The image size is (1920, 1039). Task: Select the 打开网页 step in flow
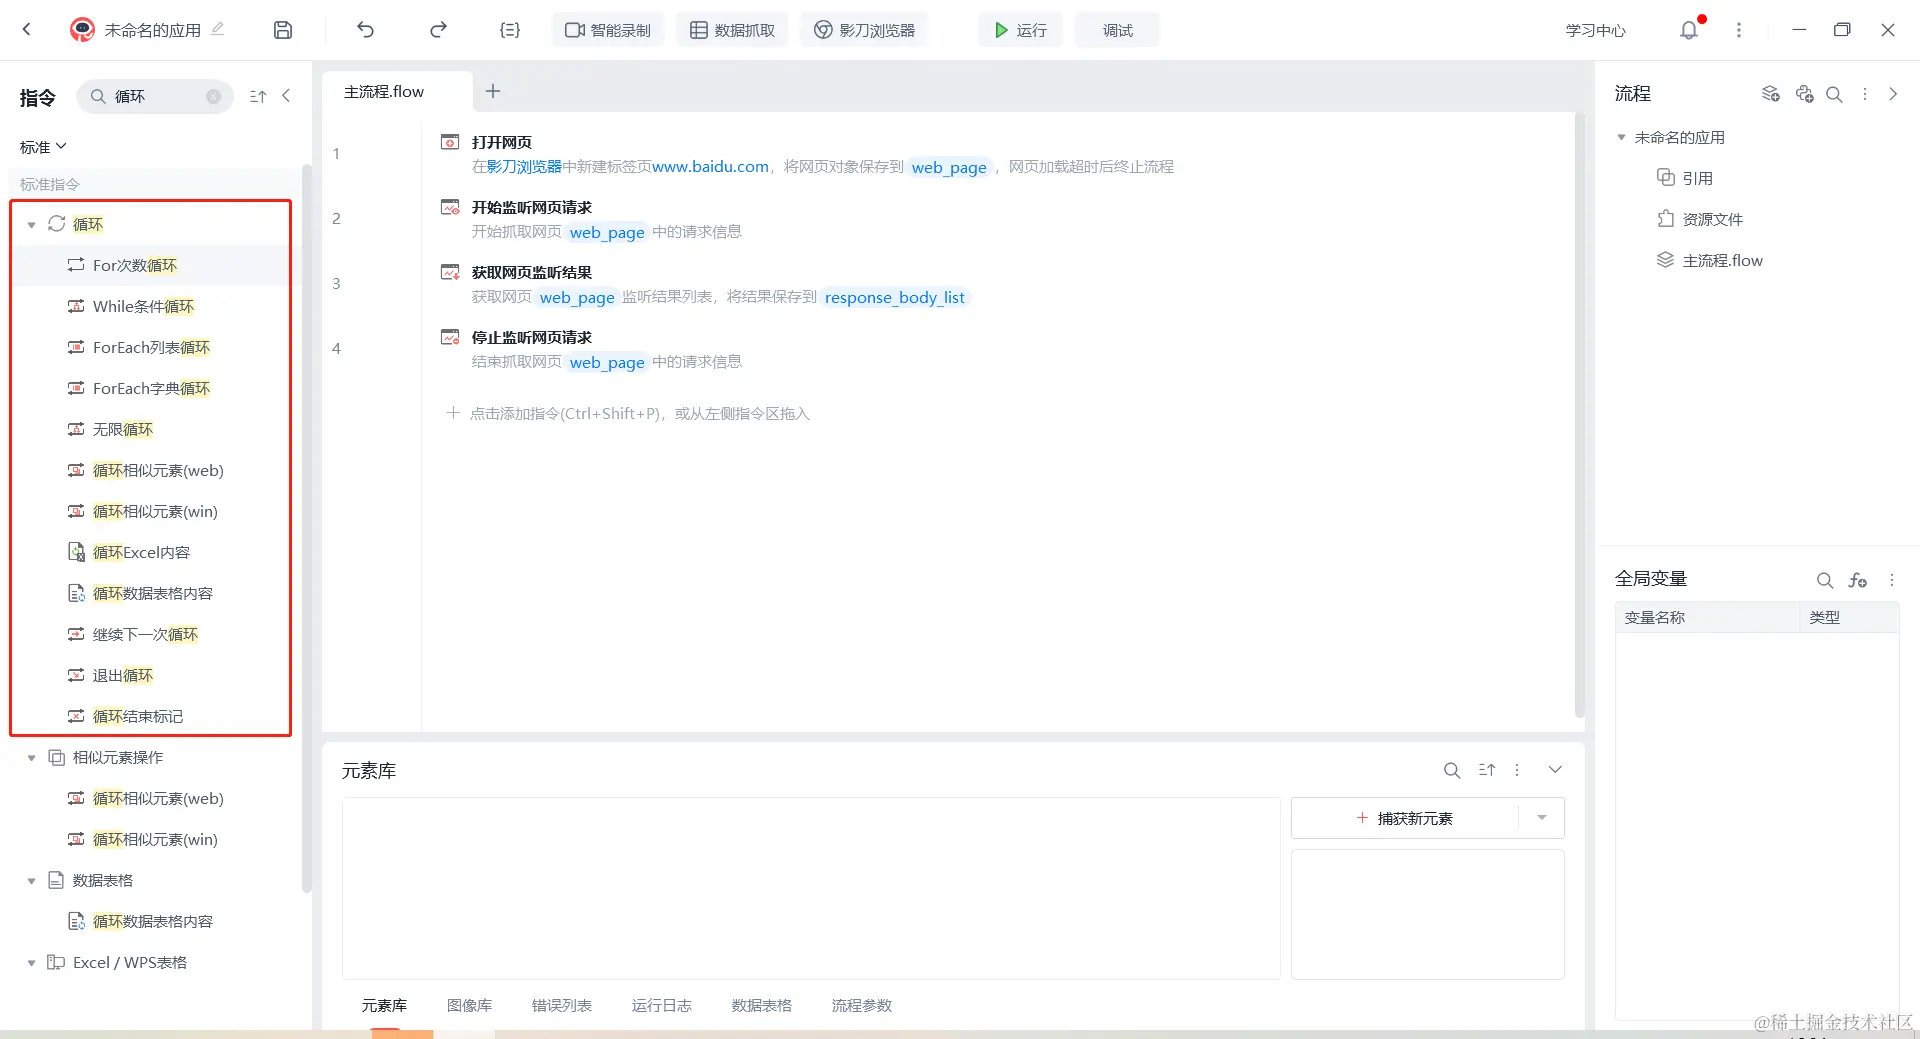click(x=1000, y=154)
